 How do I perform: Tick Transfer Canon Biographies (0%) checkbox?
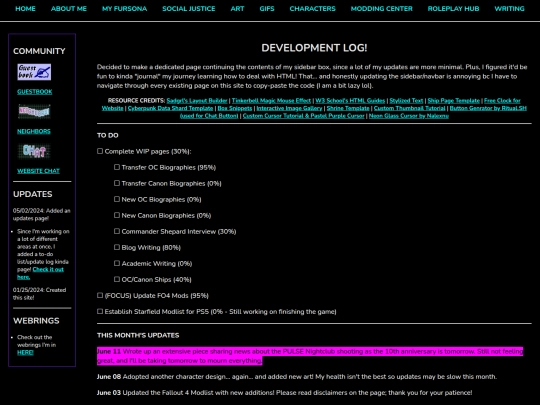(x=117, y=183)
